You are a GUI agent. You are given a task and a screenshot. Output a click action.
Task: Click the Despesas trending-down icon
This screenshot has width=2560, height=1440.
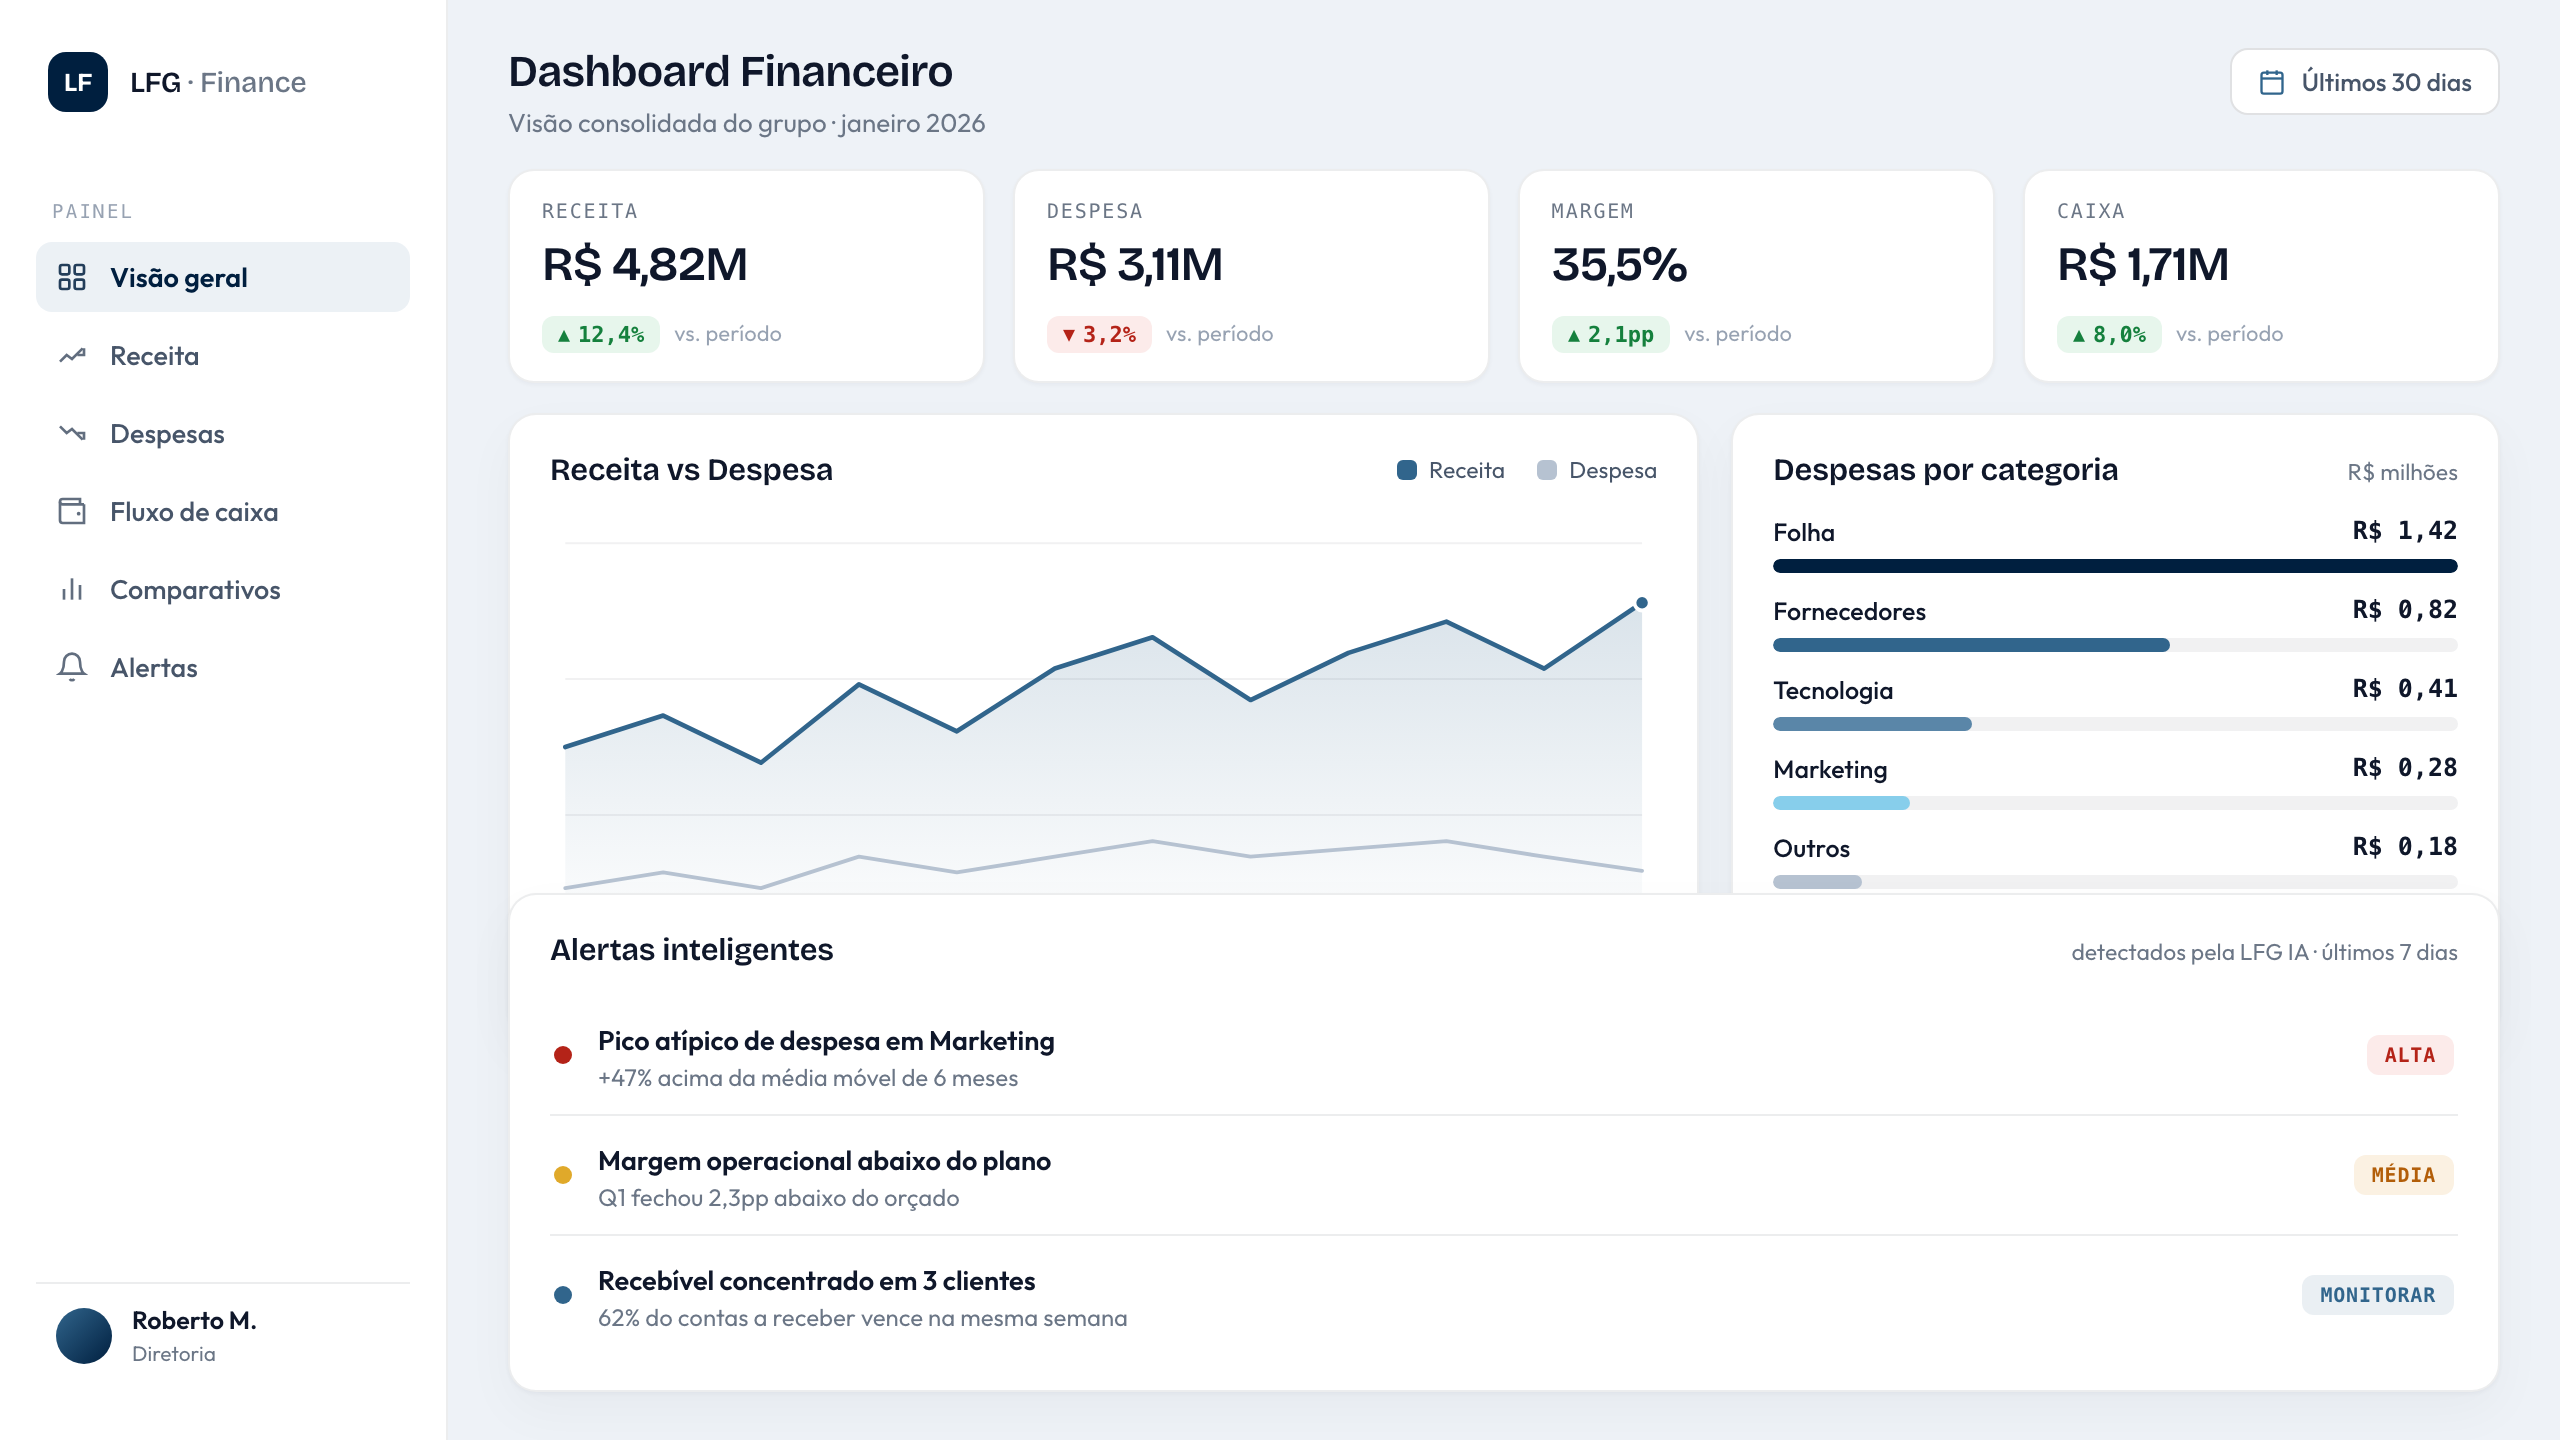click(72, 433)
